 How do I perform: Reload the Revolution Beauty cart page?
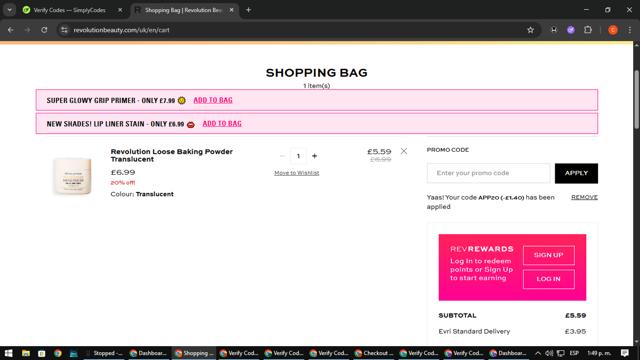[x=44, y=30]
